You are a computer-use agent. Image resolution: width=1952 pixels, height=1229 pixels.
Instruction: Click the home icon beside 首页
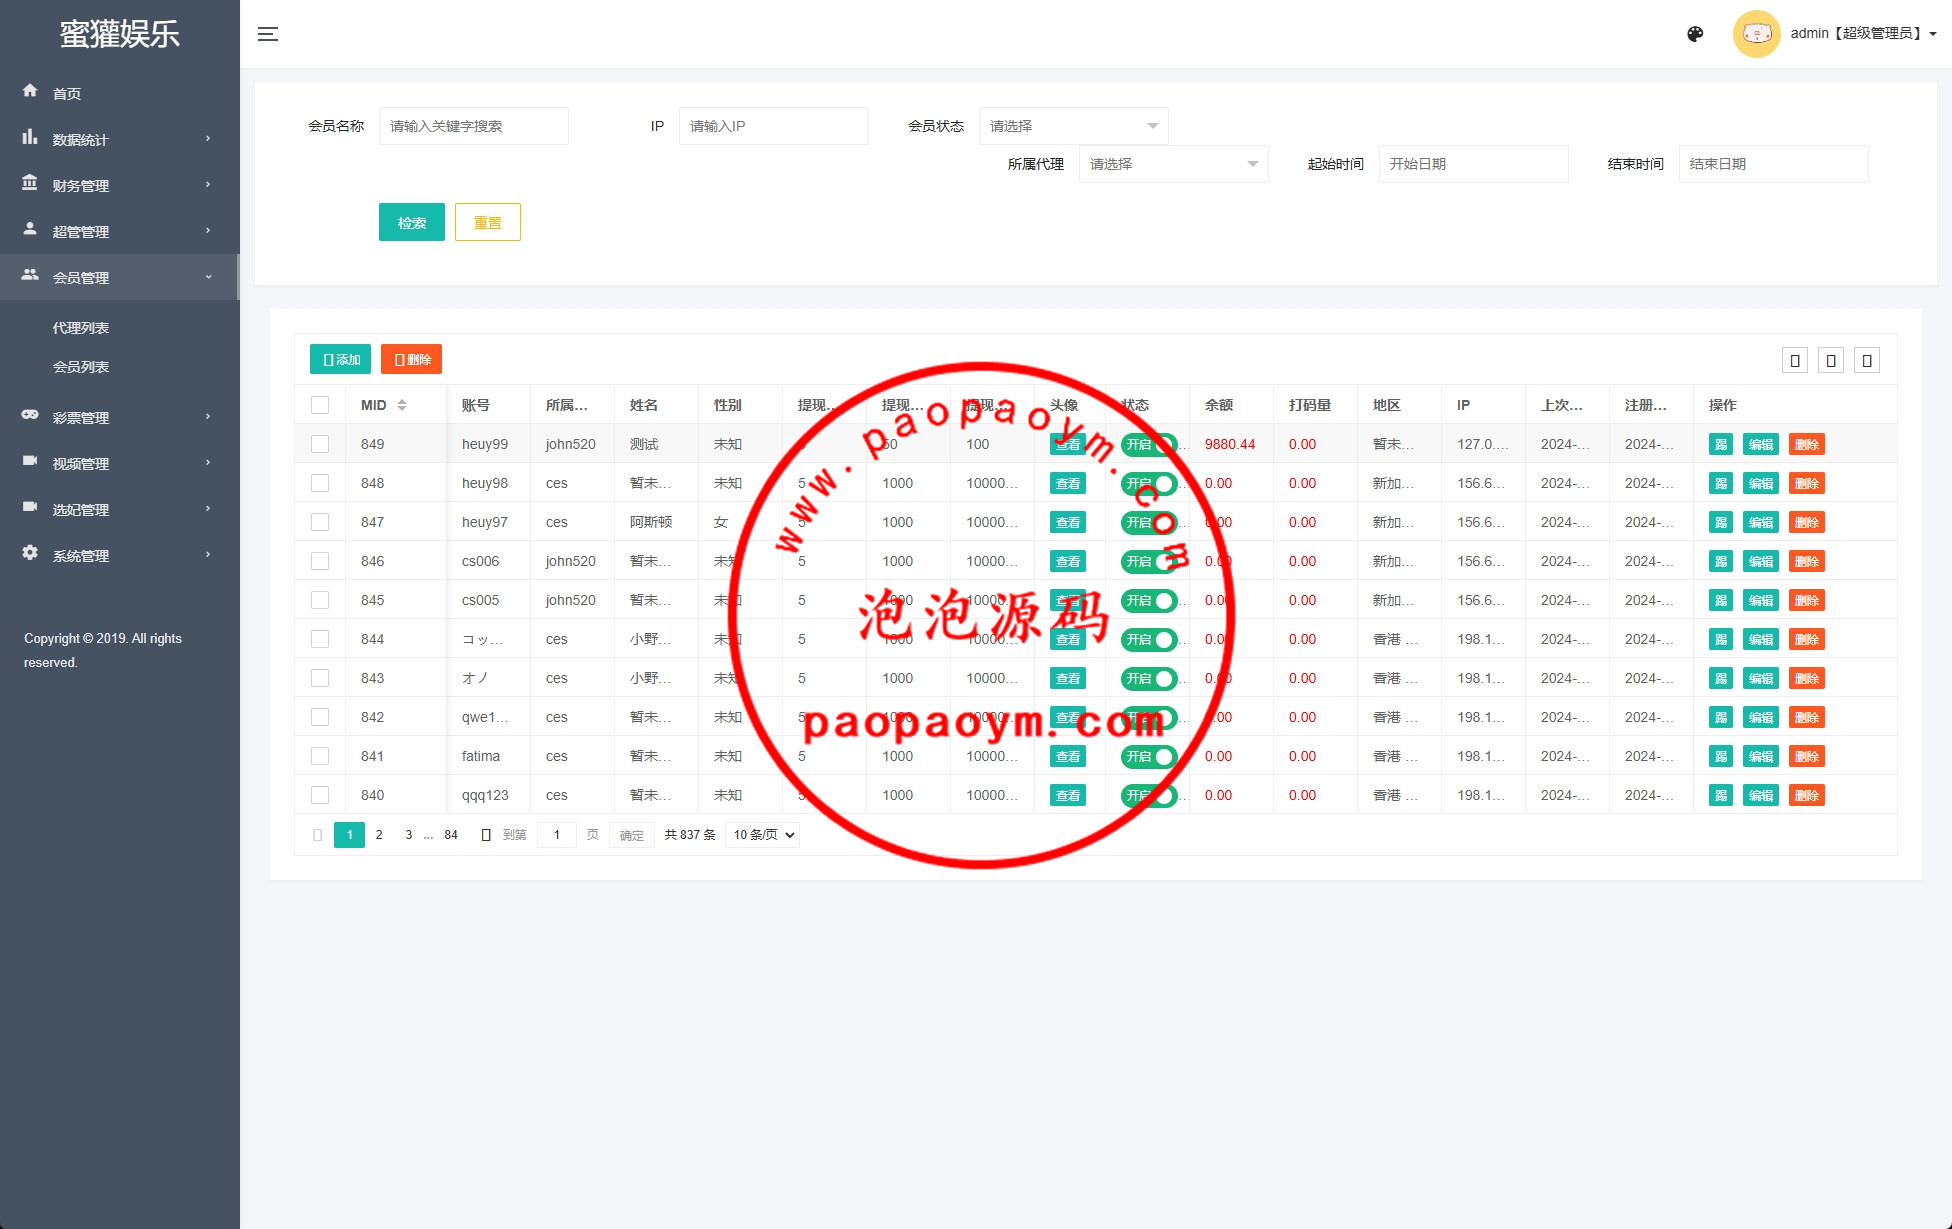pyautogui.click(x=30, y=91)
